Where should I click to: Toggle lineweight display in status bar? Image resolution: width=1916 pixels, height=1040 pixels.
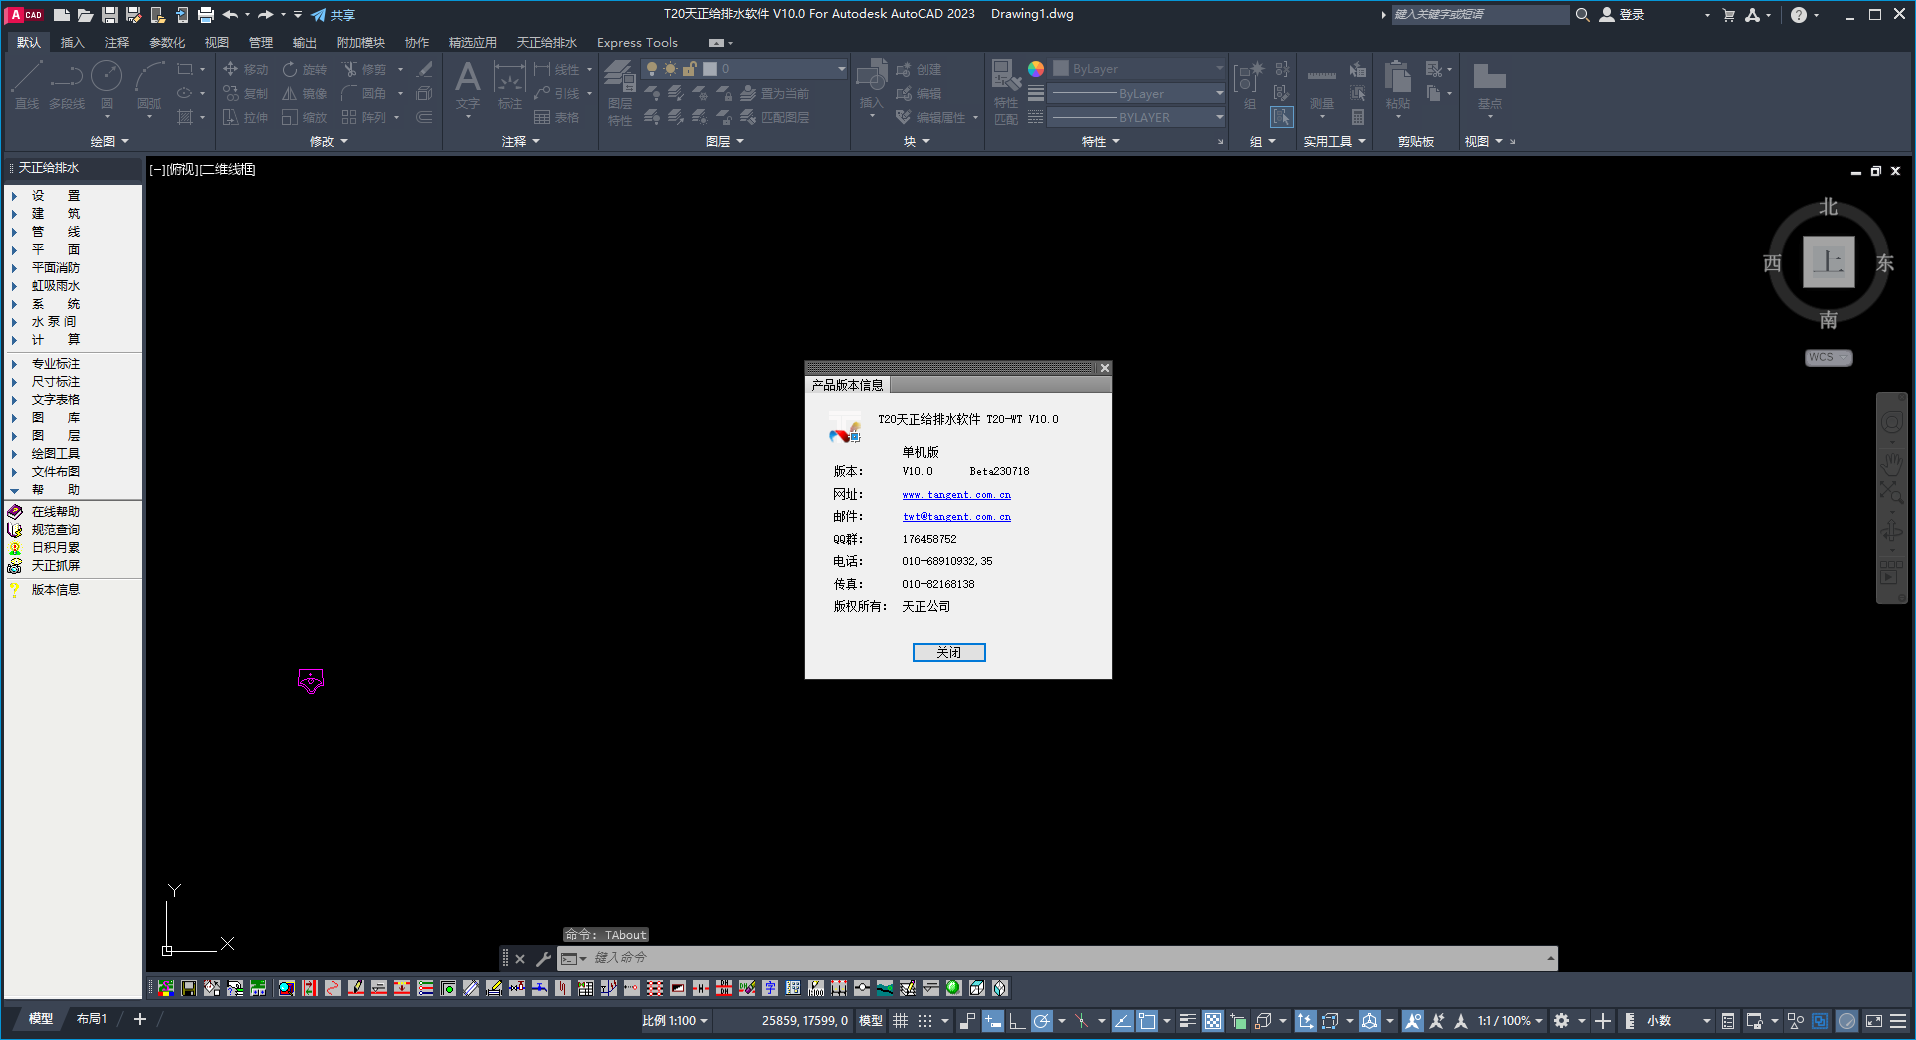click(x=1188, y=1021)
